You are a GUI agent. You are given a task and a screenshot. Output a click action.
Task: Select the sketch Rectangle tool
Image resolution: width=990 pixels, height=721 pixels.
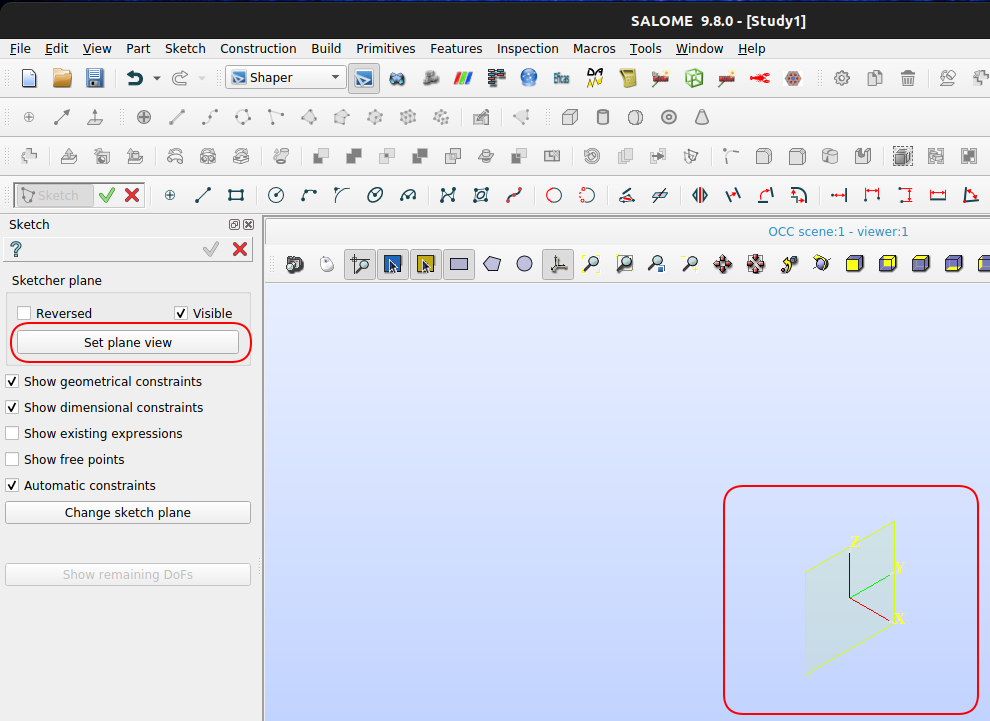236,195
